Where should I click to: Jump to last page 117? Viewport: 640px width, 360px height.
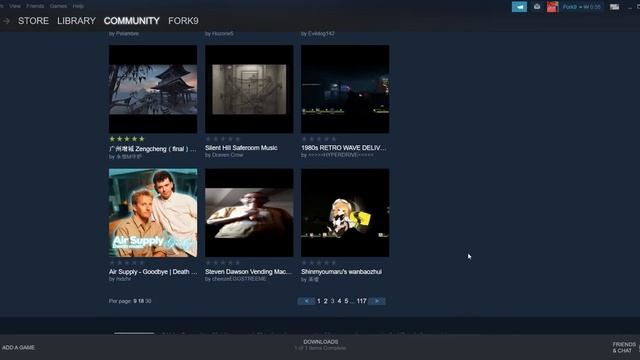click(362, 301)
